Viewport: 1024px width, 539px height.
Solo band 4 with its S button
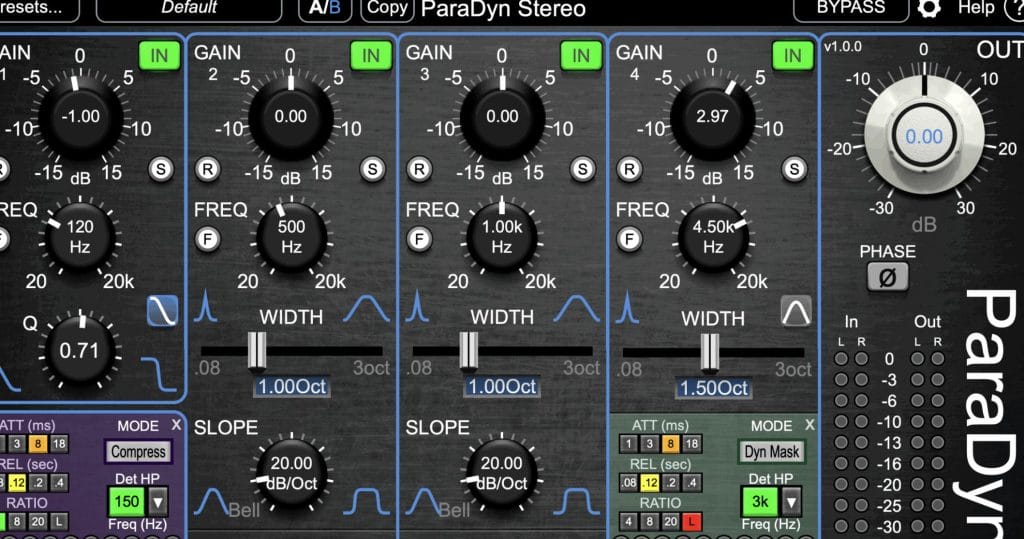click(793, 169)
